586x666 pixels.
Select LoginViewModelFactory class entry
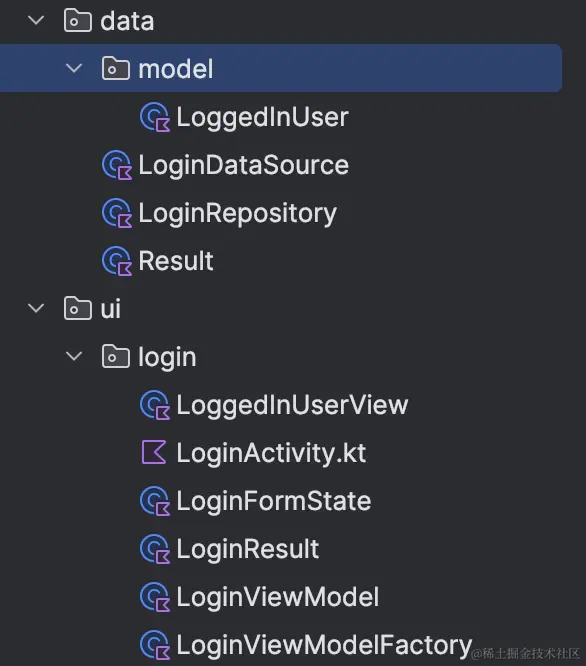[324, 645]
